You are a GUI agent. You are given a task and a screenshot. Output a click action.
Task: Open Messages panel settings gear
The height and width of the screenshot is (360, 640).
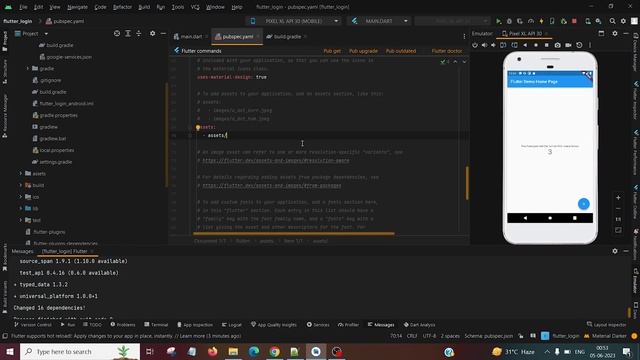615,251
